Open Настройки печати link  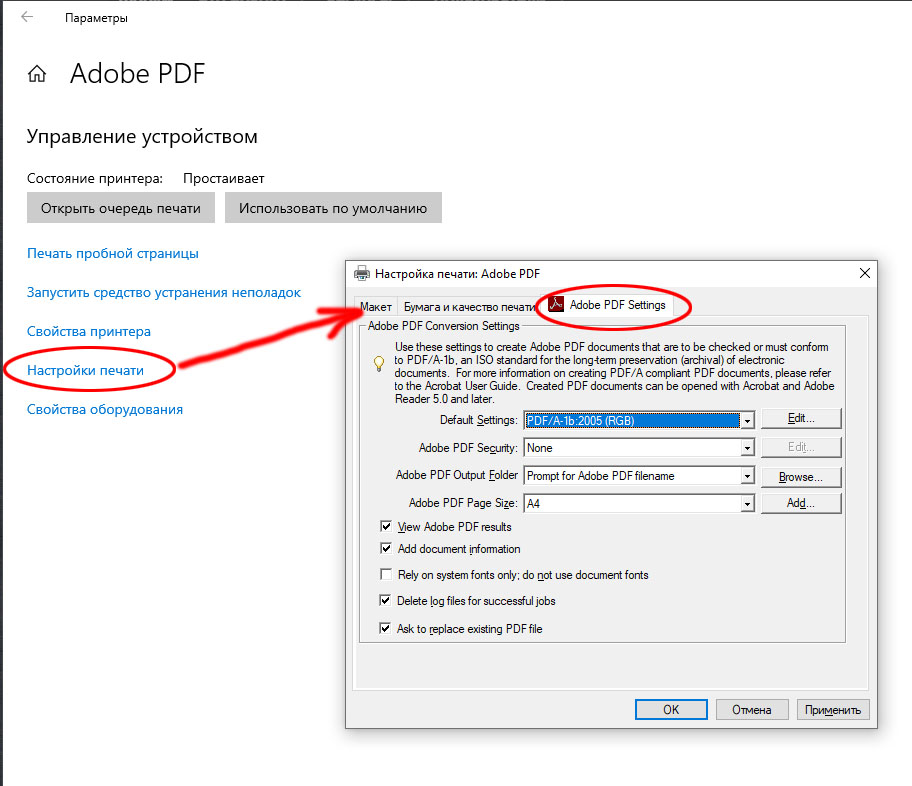coord(86,371)
